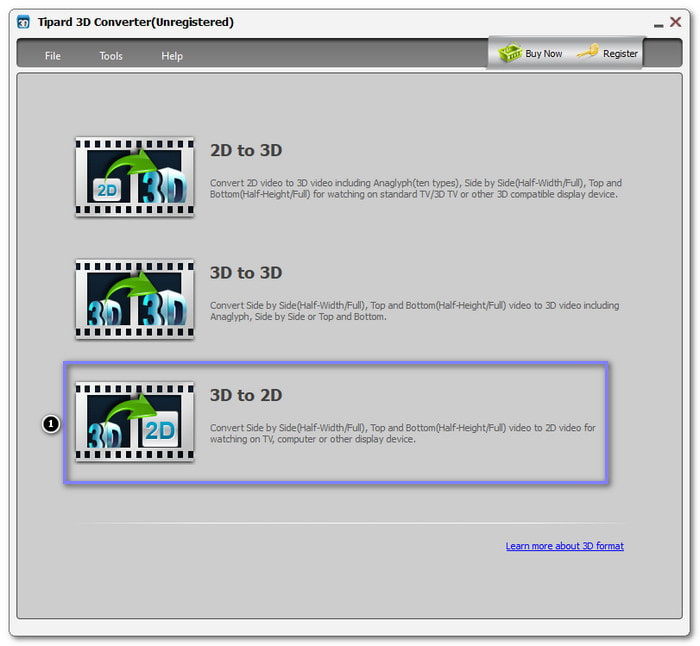Image resolution: width=700 pixels, height=646 pixels.
Task: Click the green shopping basket icon
Action: (510, 53)
